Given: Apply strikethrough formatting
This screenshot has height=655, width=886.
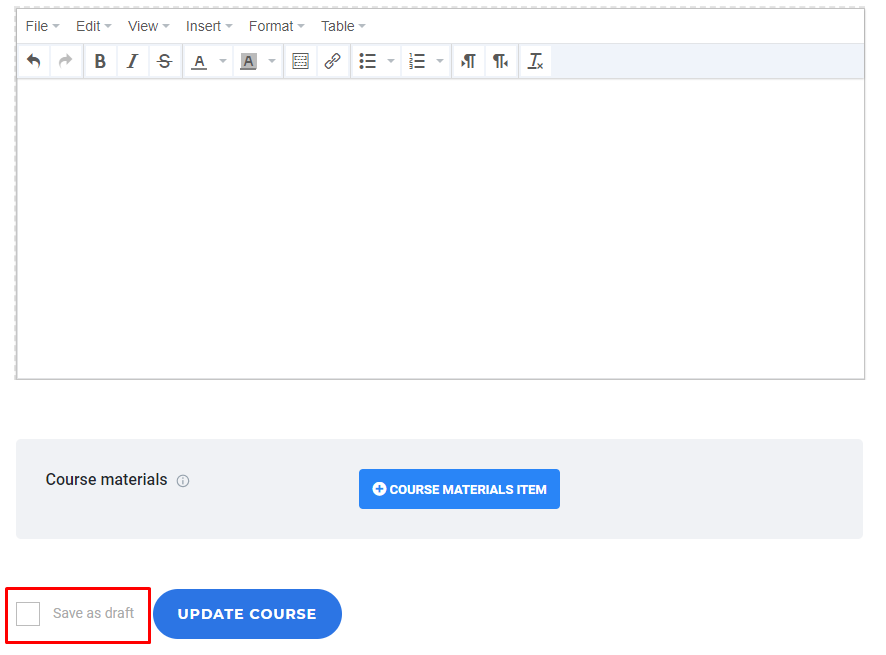Looking at the screenshot, I should click(164, 61).
